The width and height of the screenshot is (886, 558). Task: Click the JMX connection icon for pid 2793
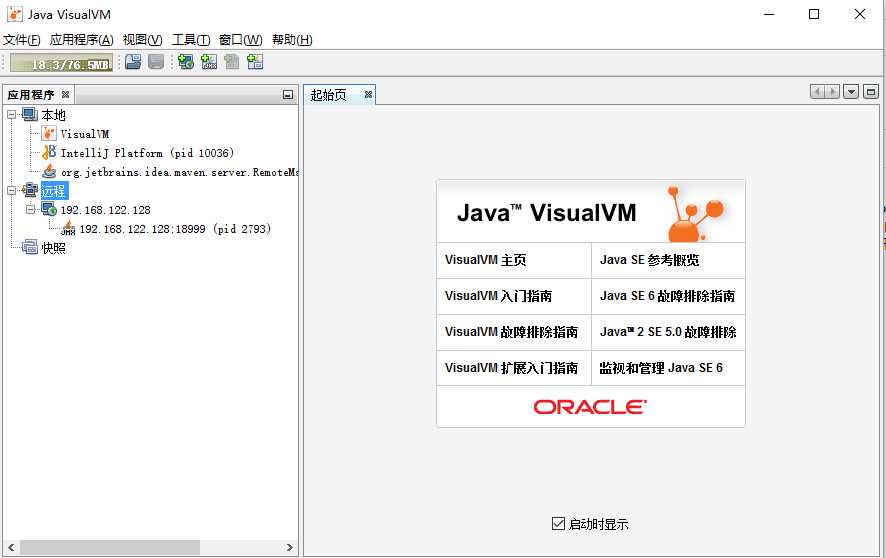pyautogui.click(x=68, y=228)
